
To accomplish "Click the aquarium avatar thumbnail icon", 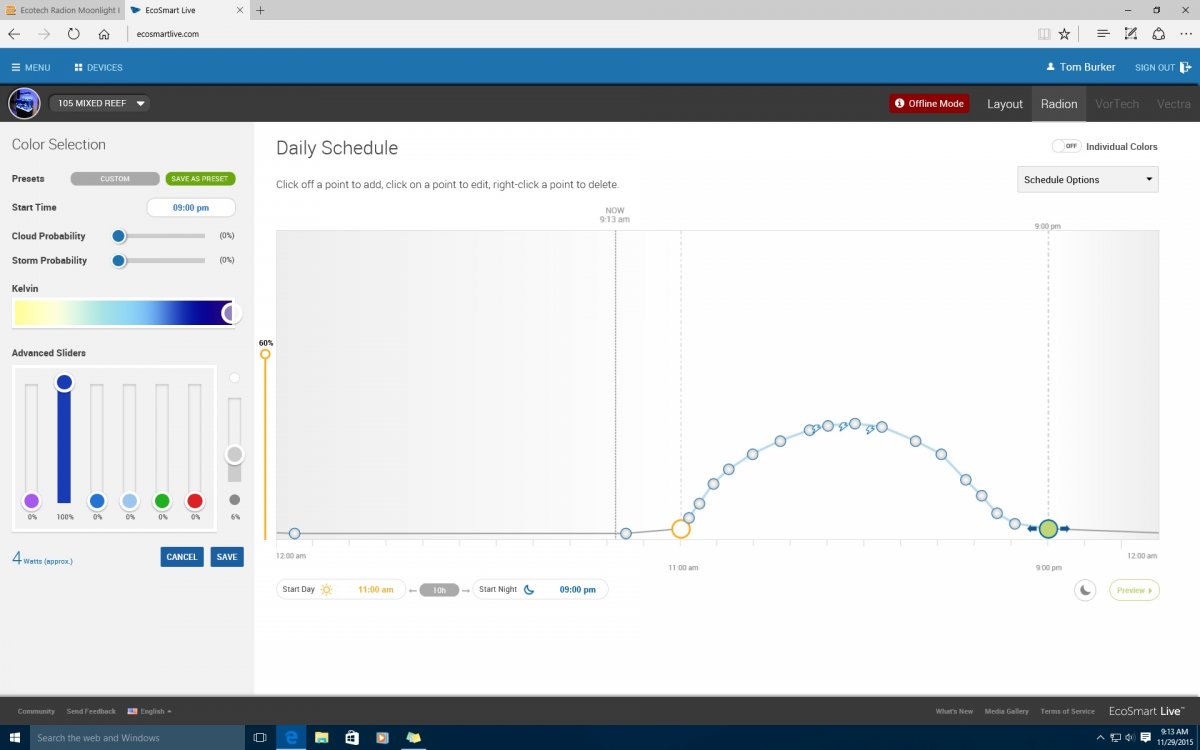I will tap(24, 103).
